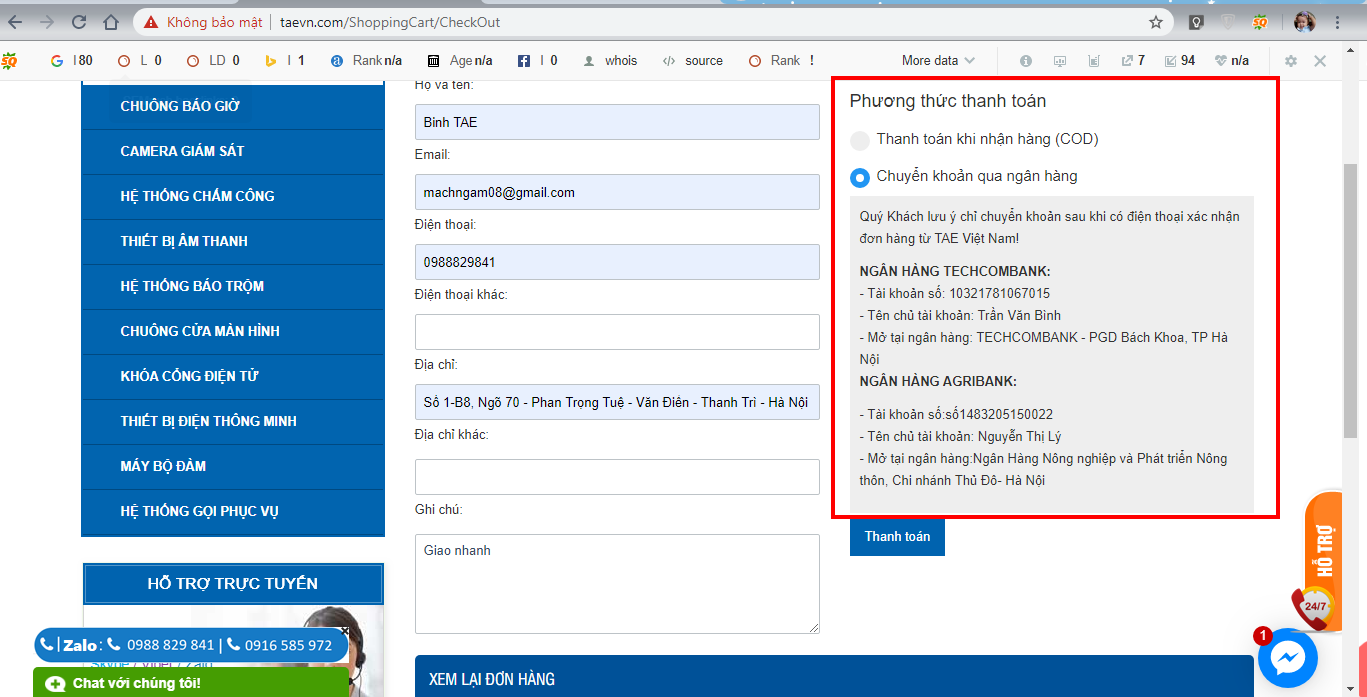Close the SEOquake bar
The image size is (1367, 697).
click(x=1320, y=61)
